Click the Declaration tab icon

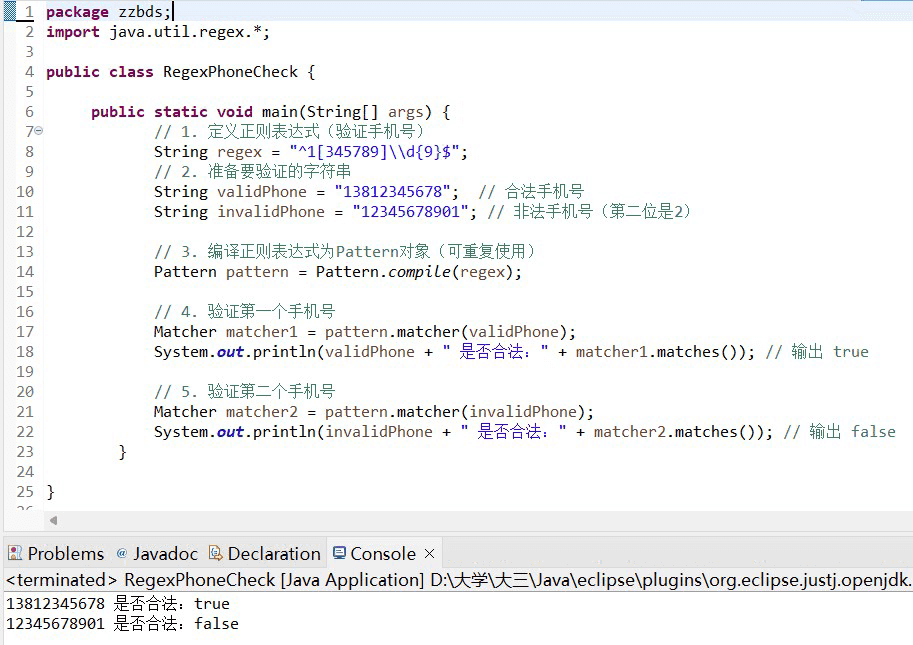(x=215, y=553)
